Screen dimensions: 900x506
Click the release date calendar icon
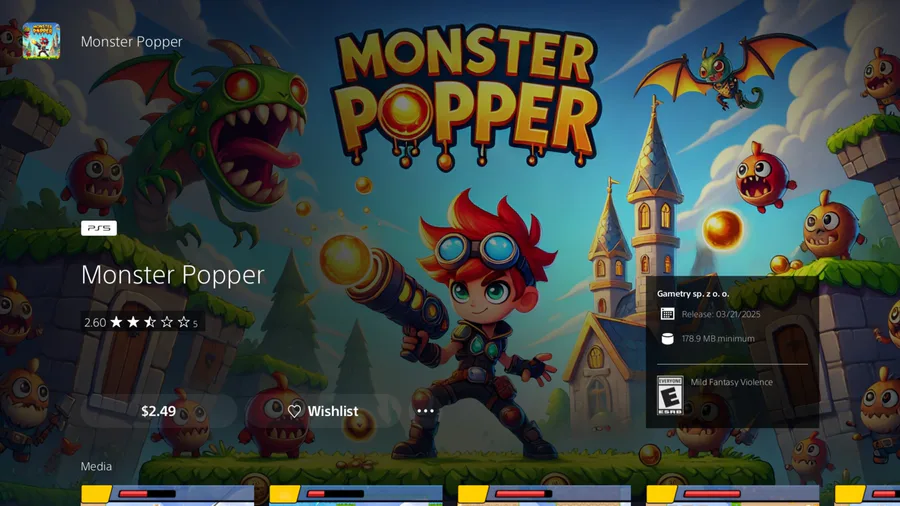[667, 314]
